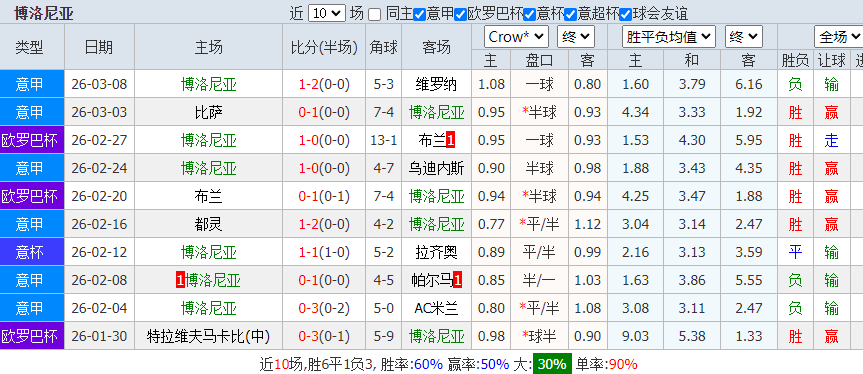Click the 13-1 corner count cell

(x=383, y=140)
